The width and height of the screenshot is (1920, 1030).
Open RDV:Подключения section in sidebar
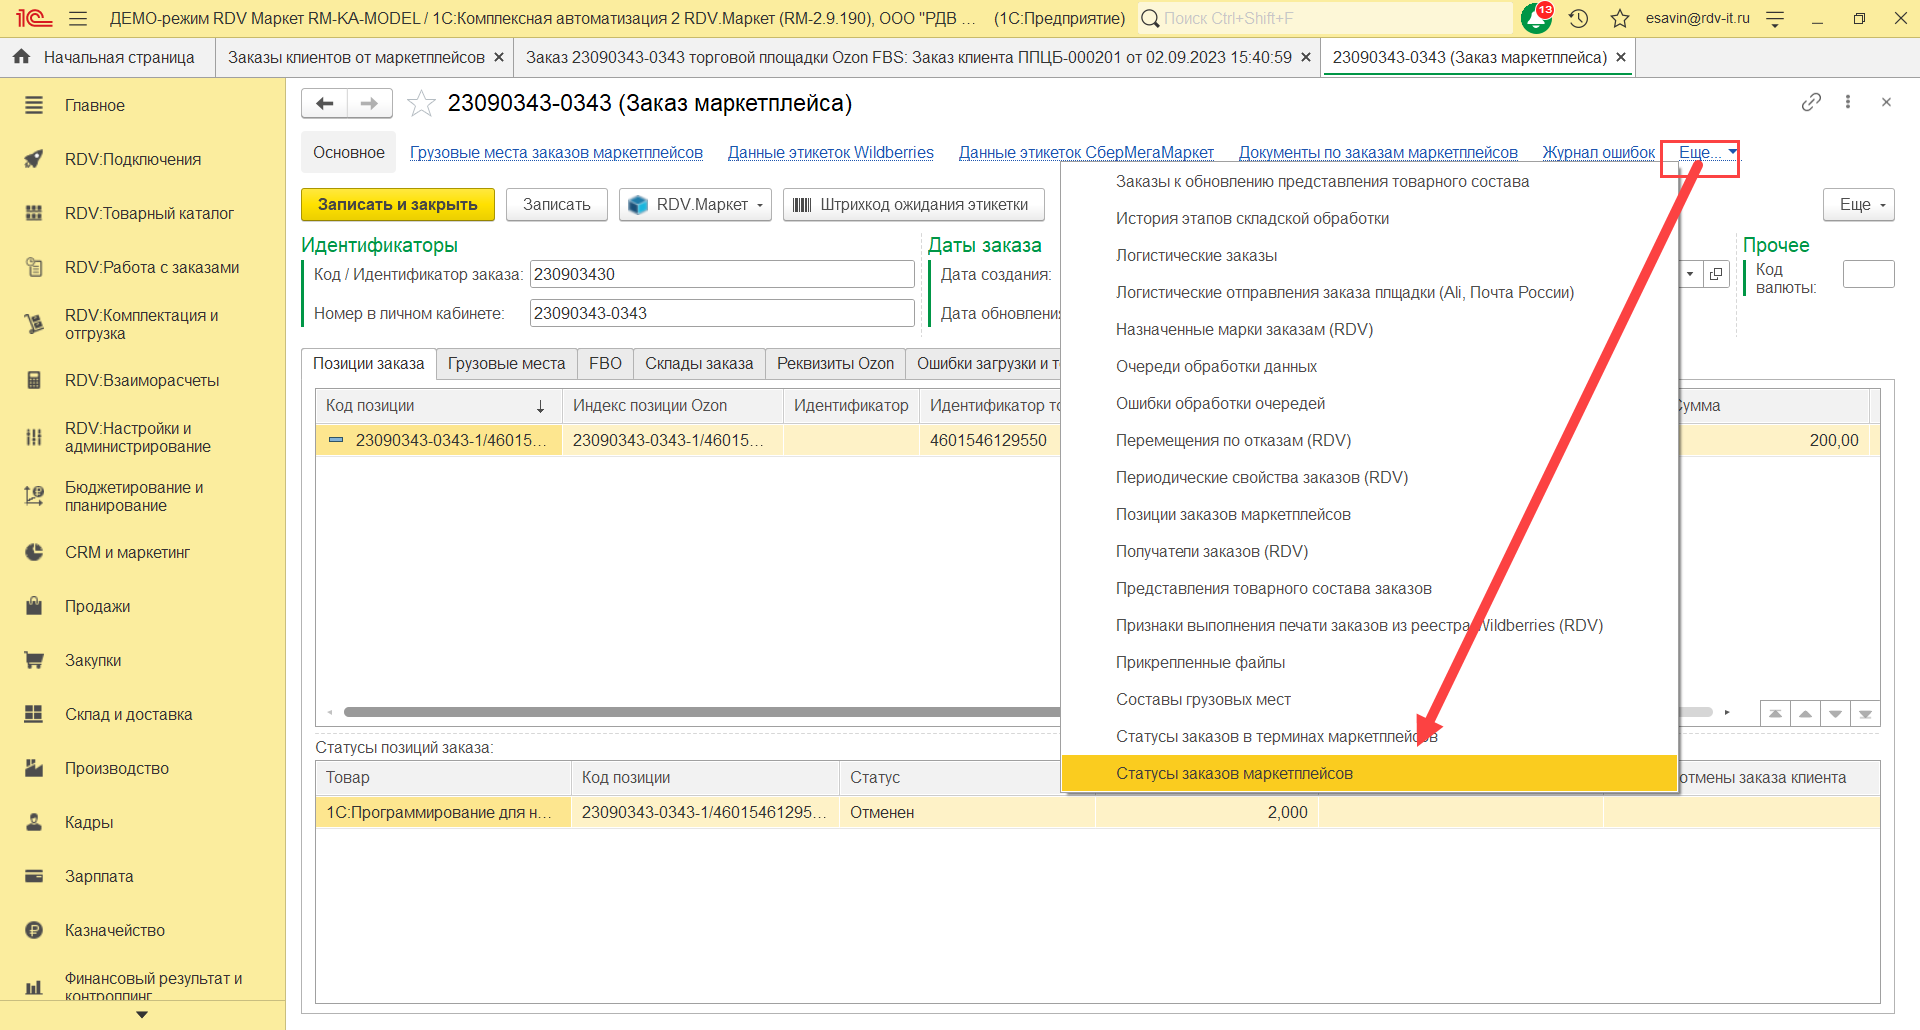[x=132, y=159]
